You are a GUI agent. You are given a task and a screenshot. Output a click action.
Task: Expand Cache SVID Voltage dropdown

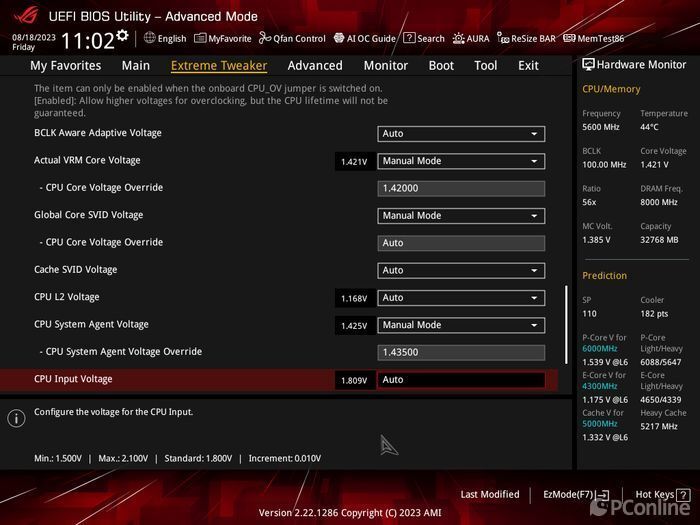(461, 270)
